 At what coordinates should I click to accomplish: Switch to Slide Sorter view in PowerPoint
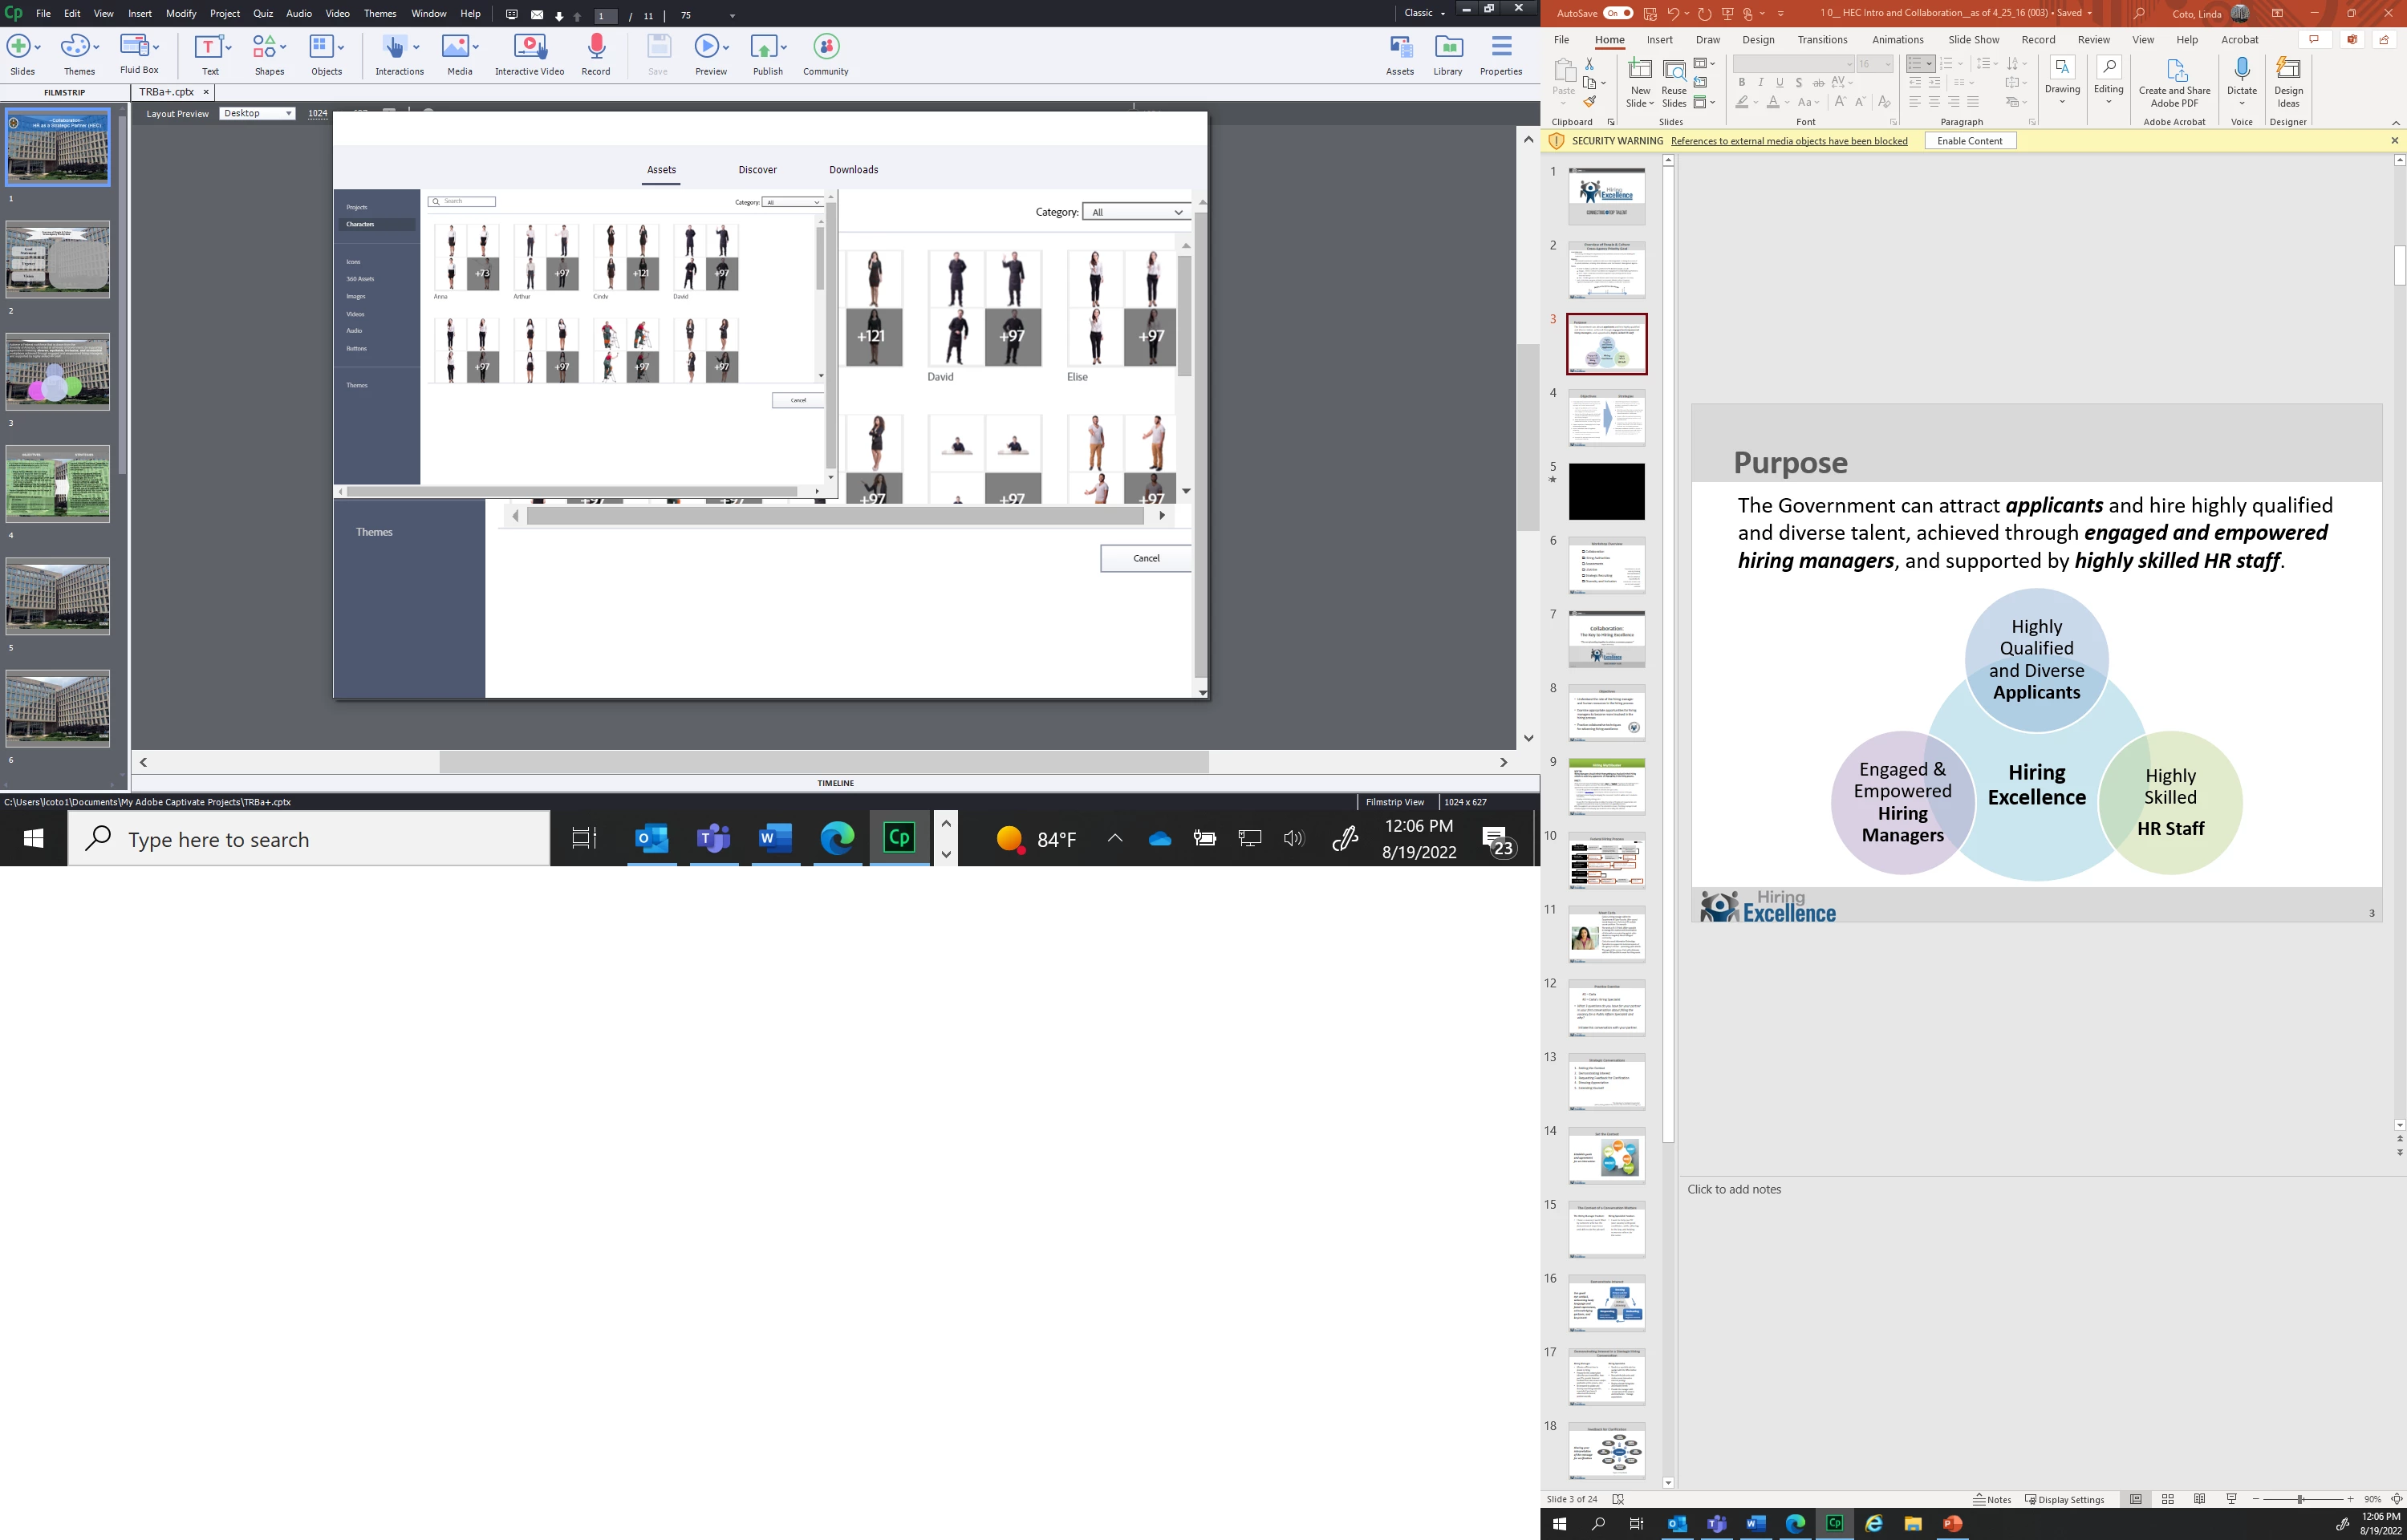[x=2167, y=1499]
